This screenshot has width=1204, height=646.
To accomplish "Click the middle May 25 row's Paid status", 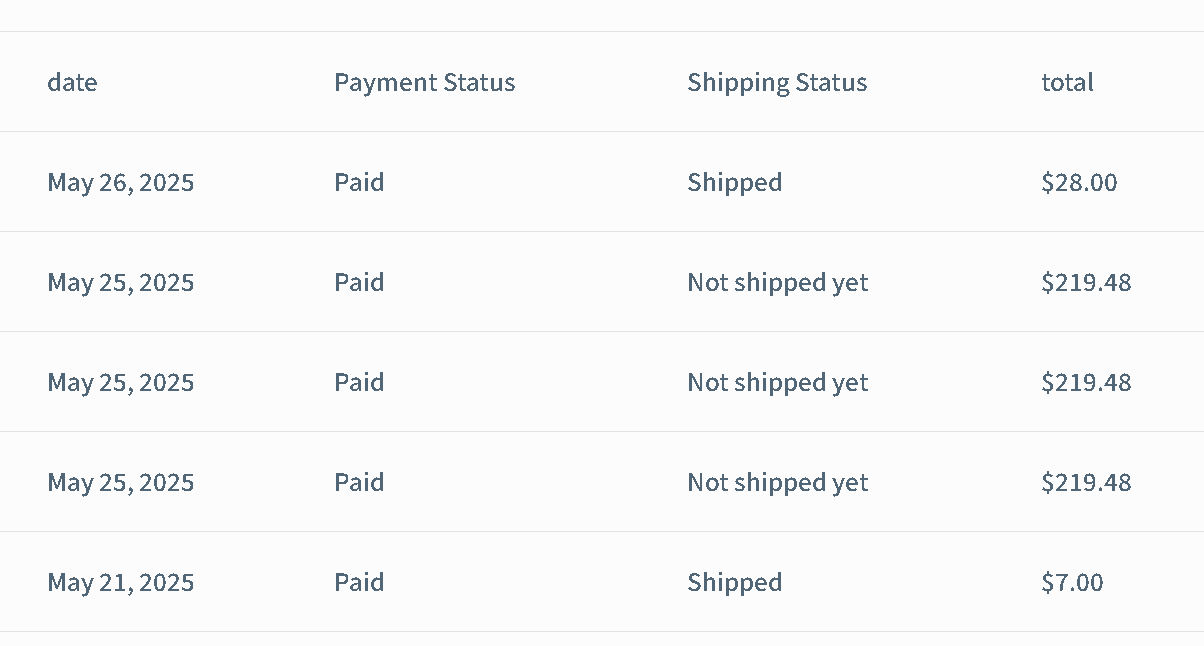I will coord(359,382).
